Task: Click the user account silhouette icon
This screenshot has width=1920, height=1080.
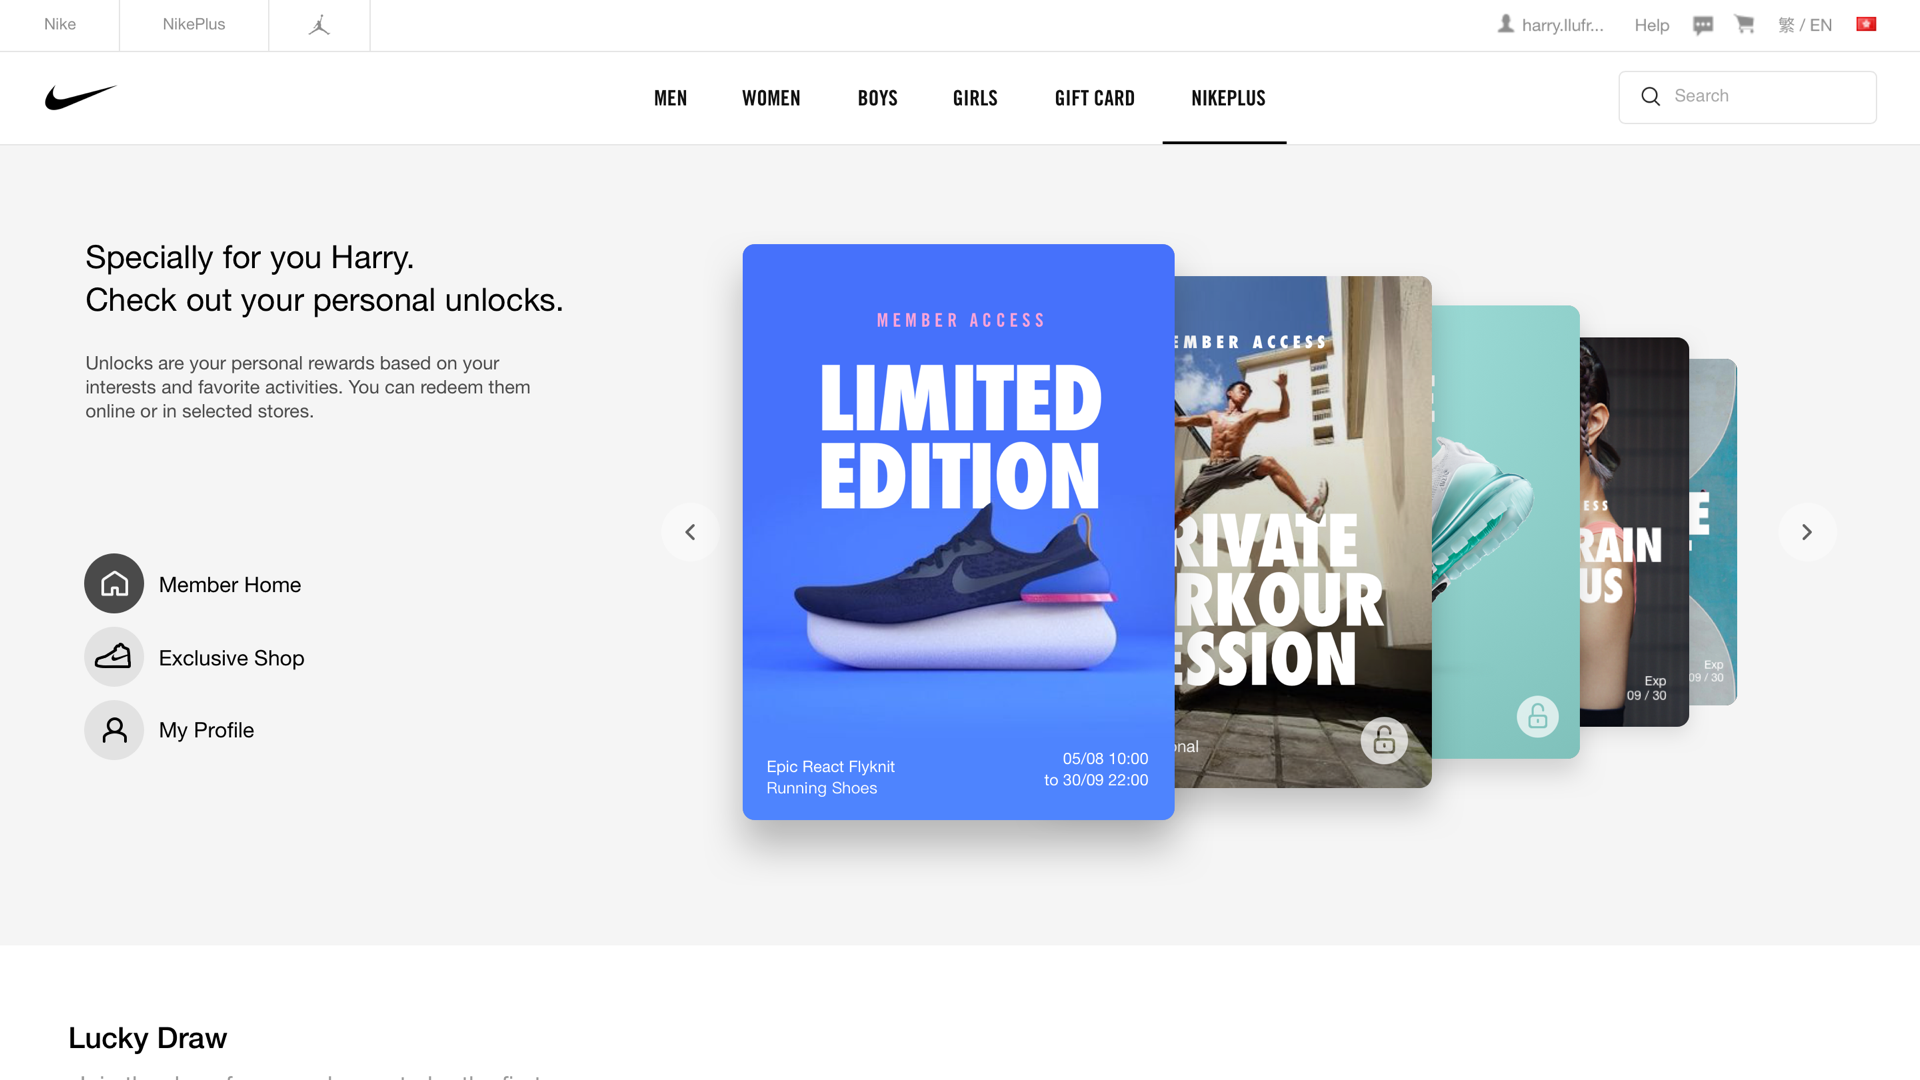Action: (1505, 24)
